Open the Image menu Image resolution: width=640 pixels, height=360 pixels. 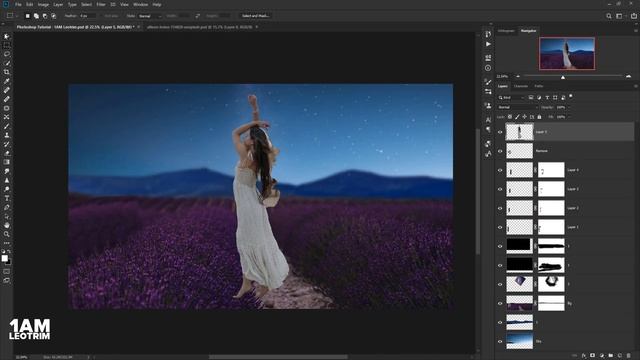(x=43, y=4)
